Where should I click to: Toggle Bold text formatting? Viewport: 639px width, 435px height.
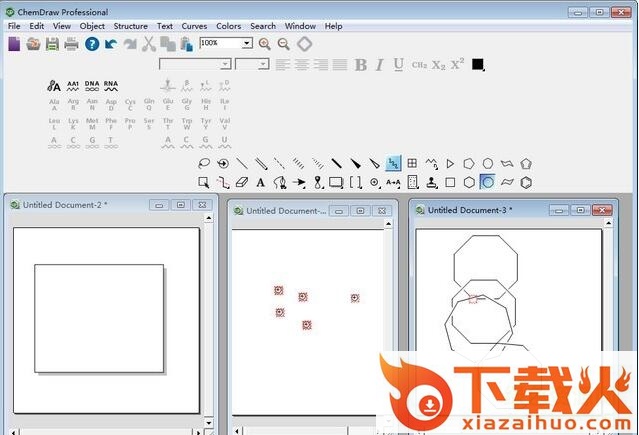click(x=361, y=65)
